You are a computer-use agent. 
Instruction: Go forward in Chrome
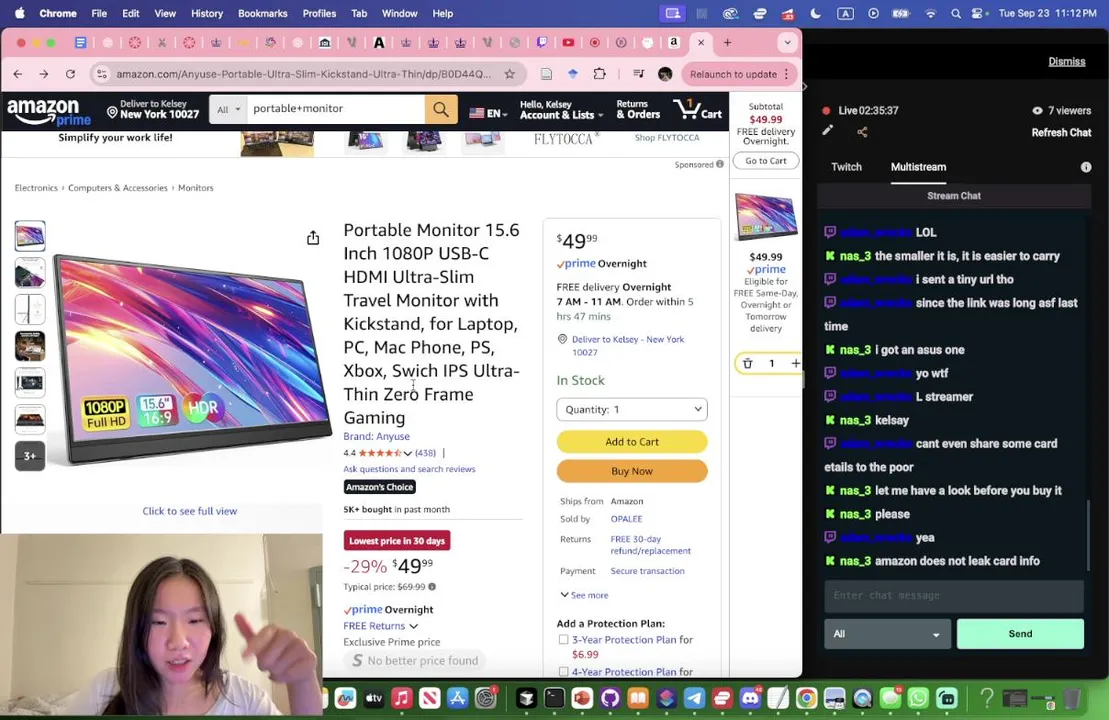(44, 74)
